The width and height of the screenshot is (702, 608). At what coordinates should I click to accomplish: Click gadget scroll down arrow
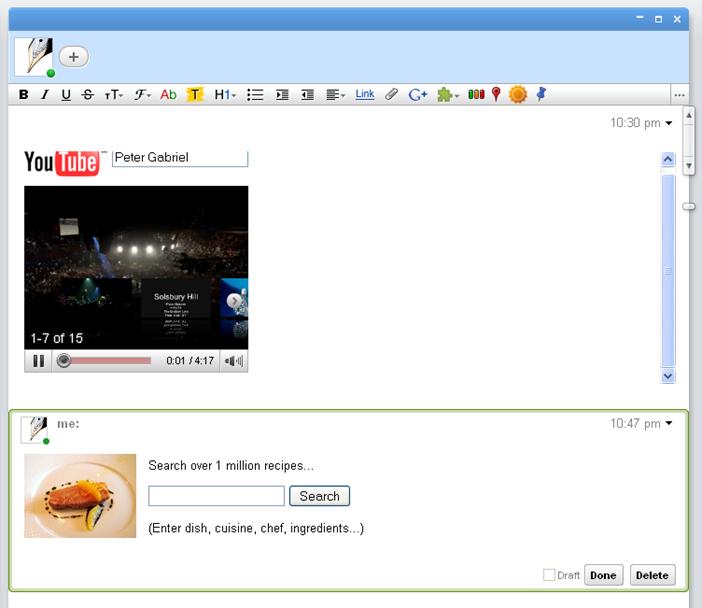668,376
